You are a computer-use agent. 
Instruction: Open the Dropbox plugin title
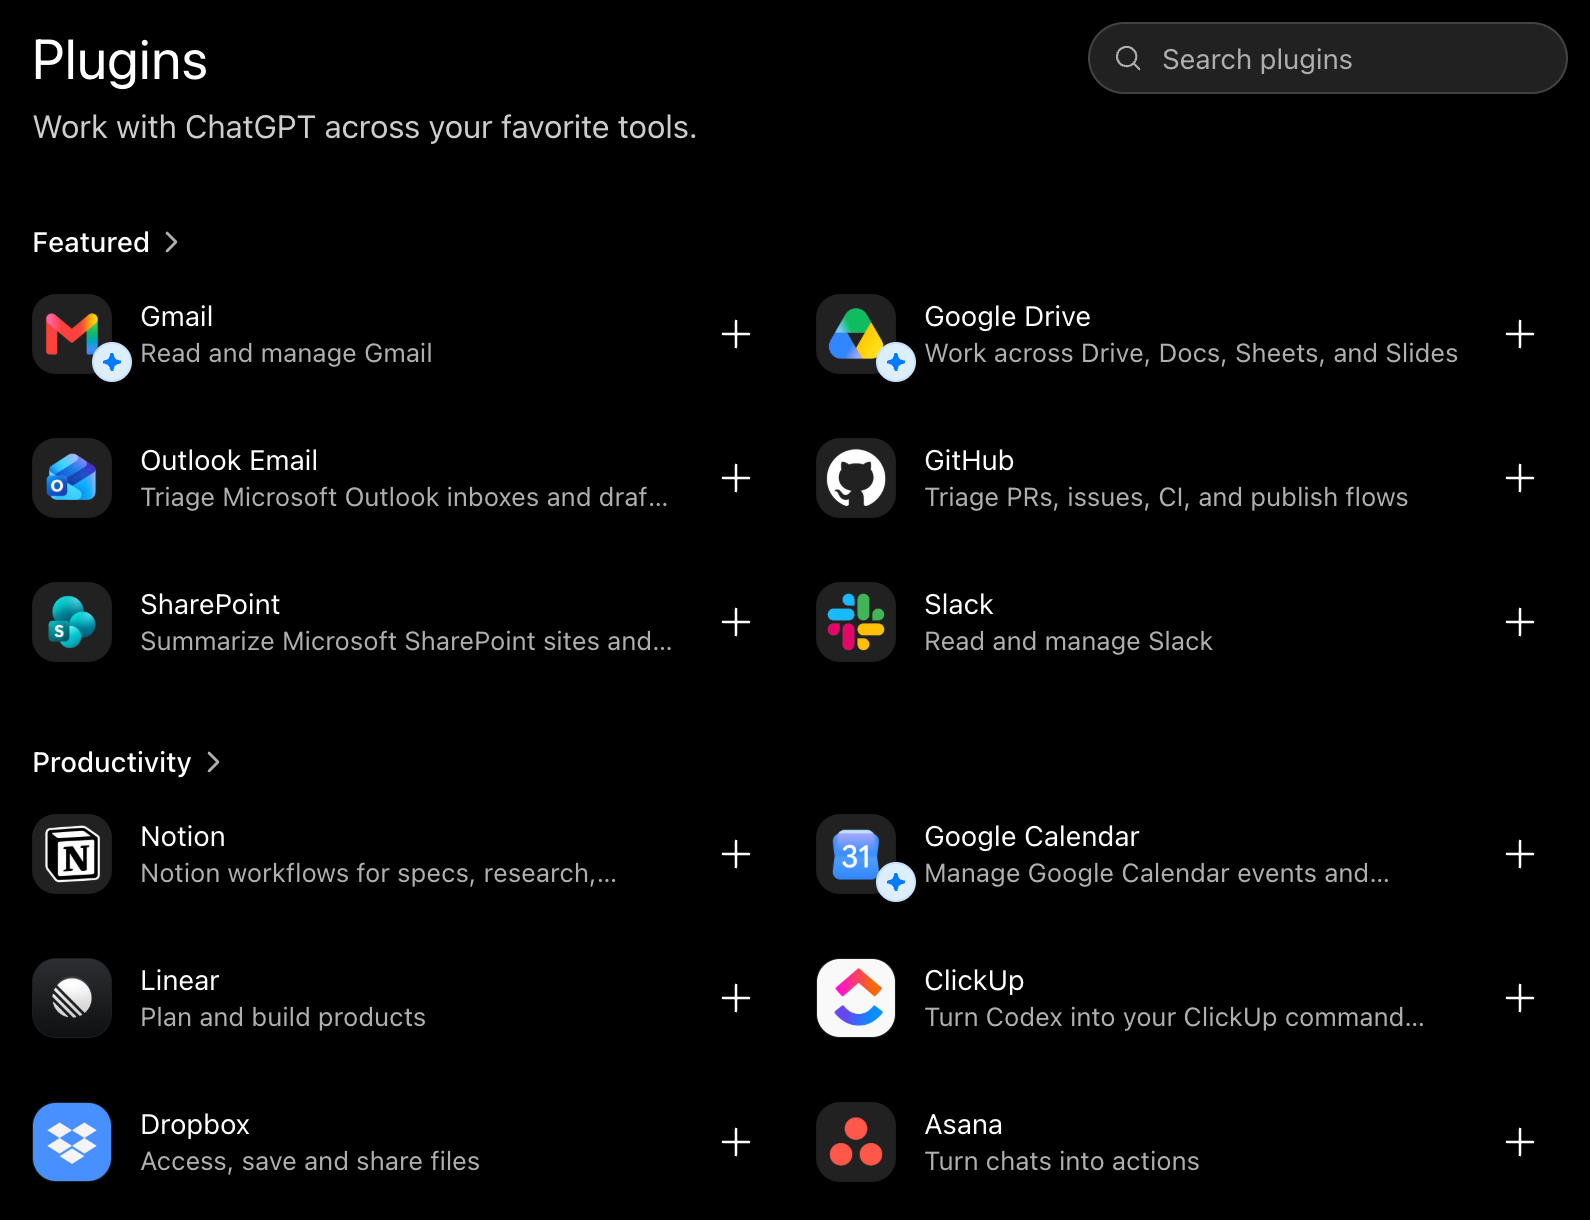click(x=195, y=1124)
